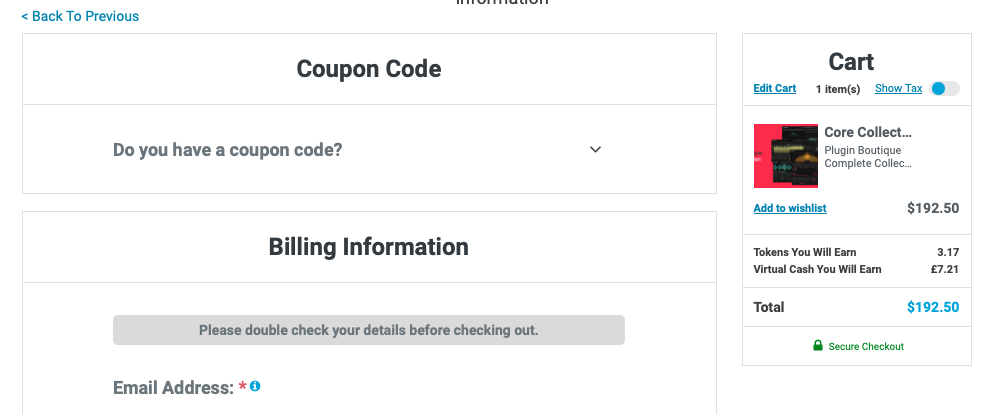This screenshot has height=414, width=995.
Task: Click the Virtual Cash You Will Earn row
Action: (856, 269)
